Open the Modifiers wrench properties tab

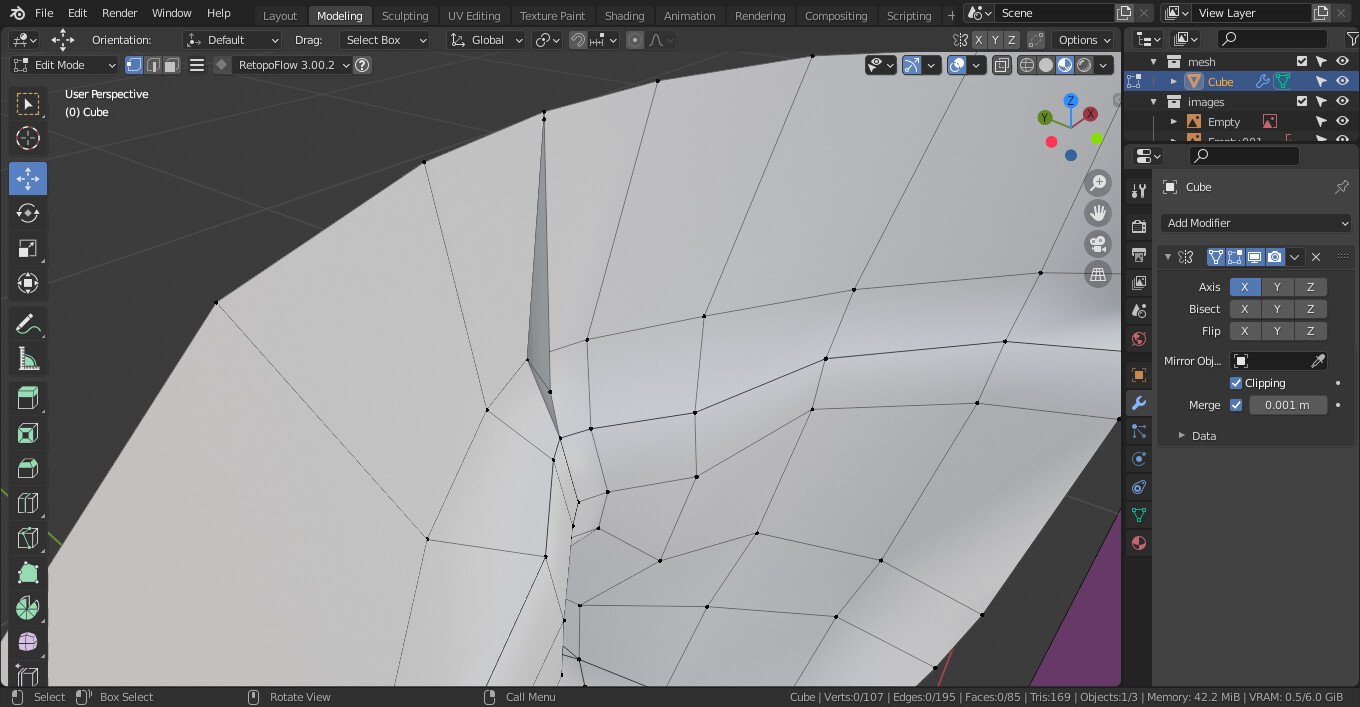pos(1138,403)
